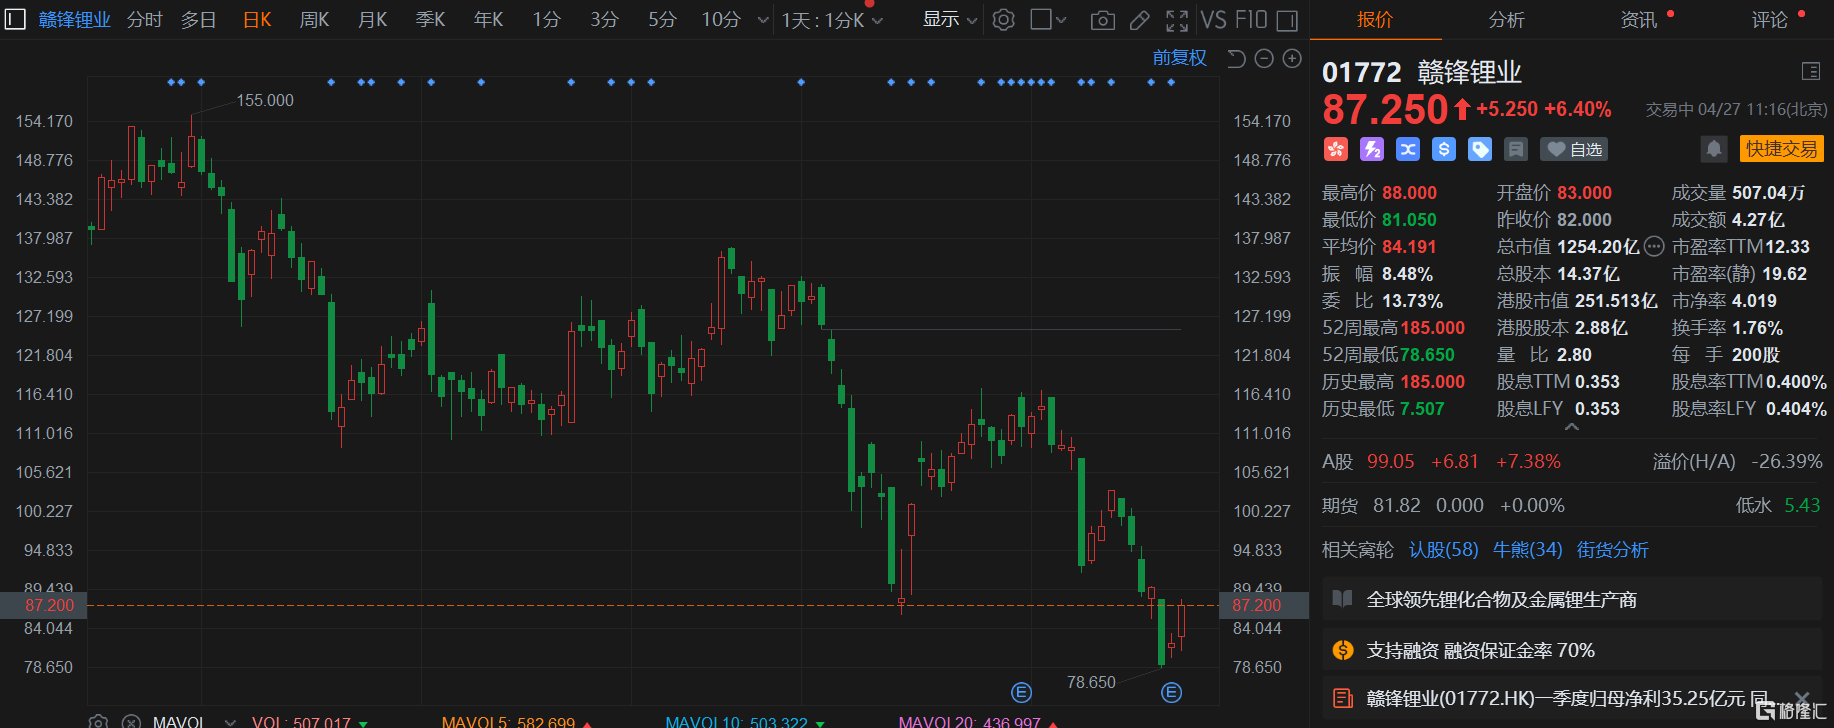1834x728 pixels.
Task: Open the 资讯 news tab
Action: (x=1638, y=20)
